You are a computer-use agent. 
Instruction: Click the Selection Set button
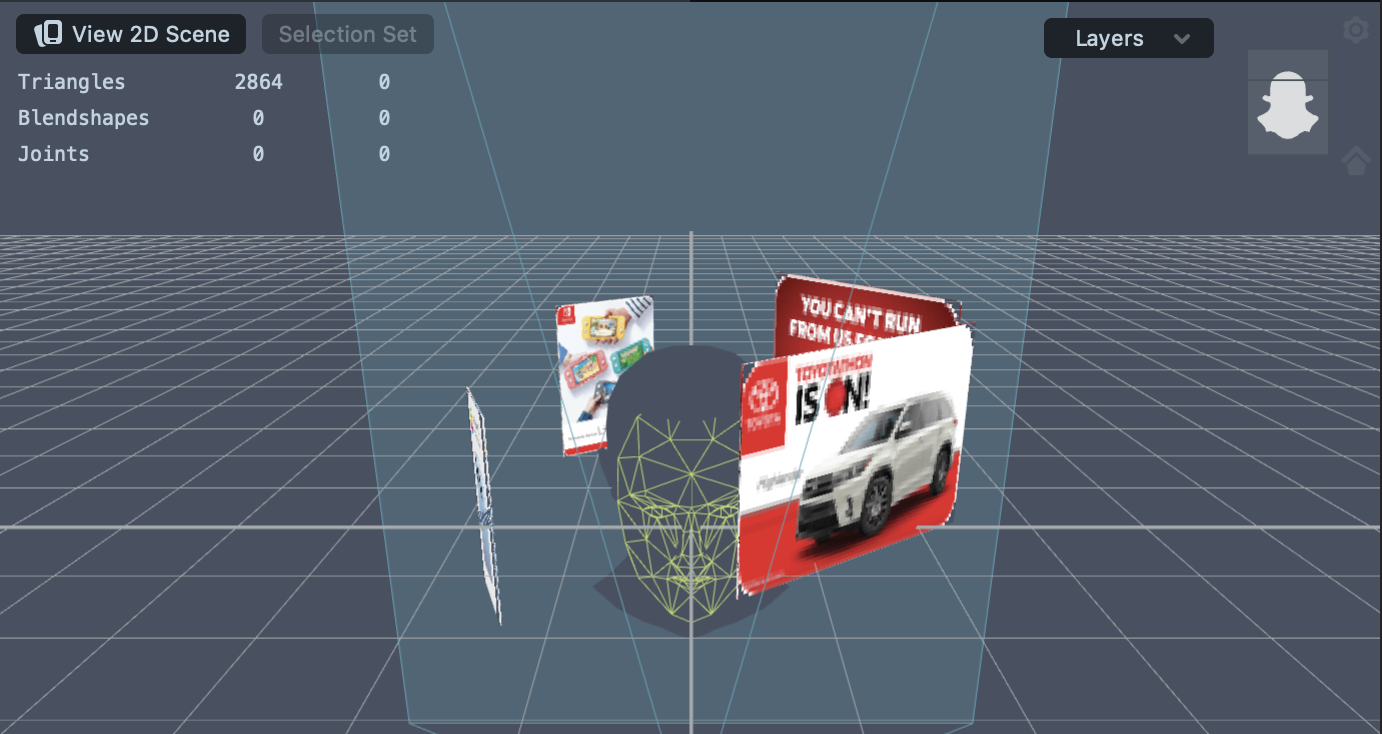click(347, 34)
